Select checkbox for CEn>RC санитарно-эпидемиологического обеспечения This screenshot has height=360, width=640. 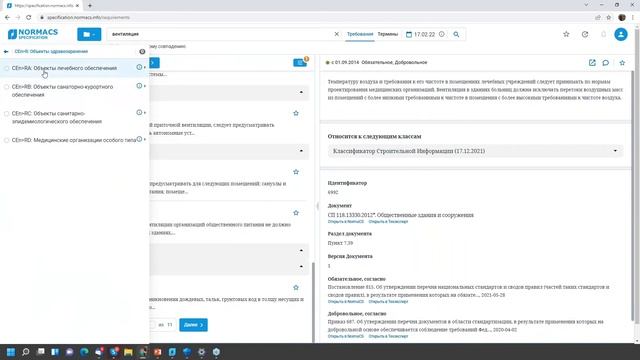6,113
